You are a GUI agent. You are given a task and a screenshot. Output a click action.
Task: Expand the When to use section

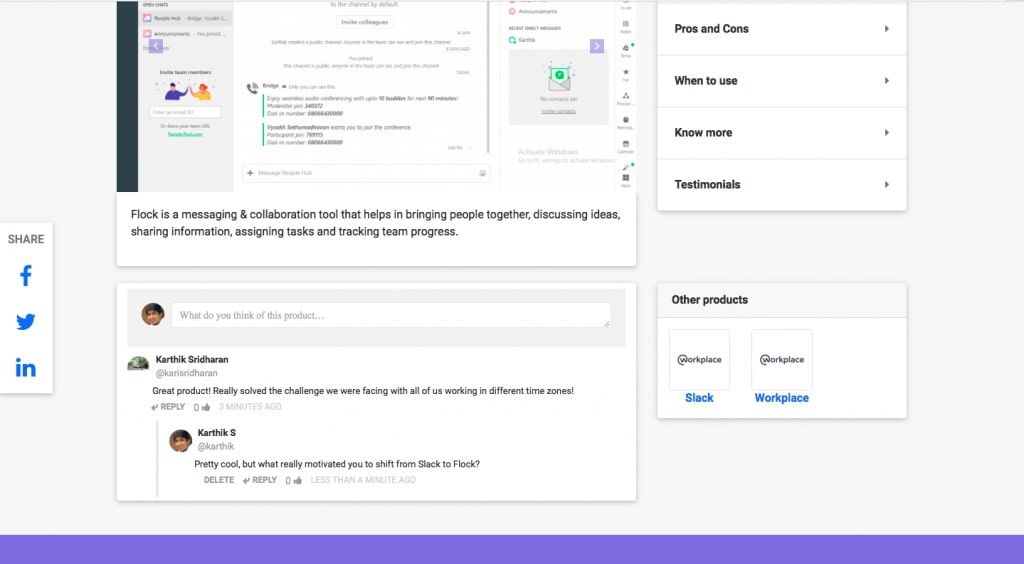(782, 81)
